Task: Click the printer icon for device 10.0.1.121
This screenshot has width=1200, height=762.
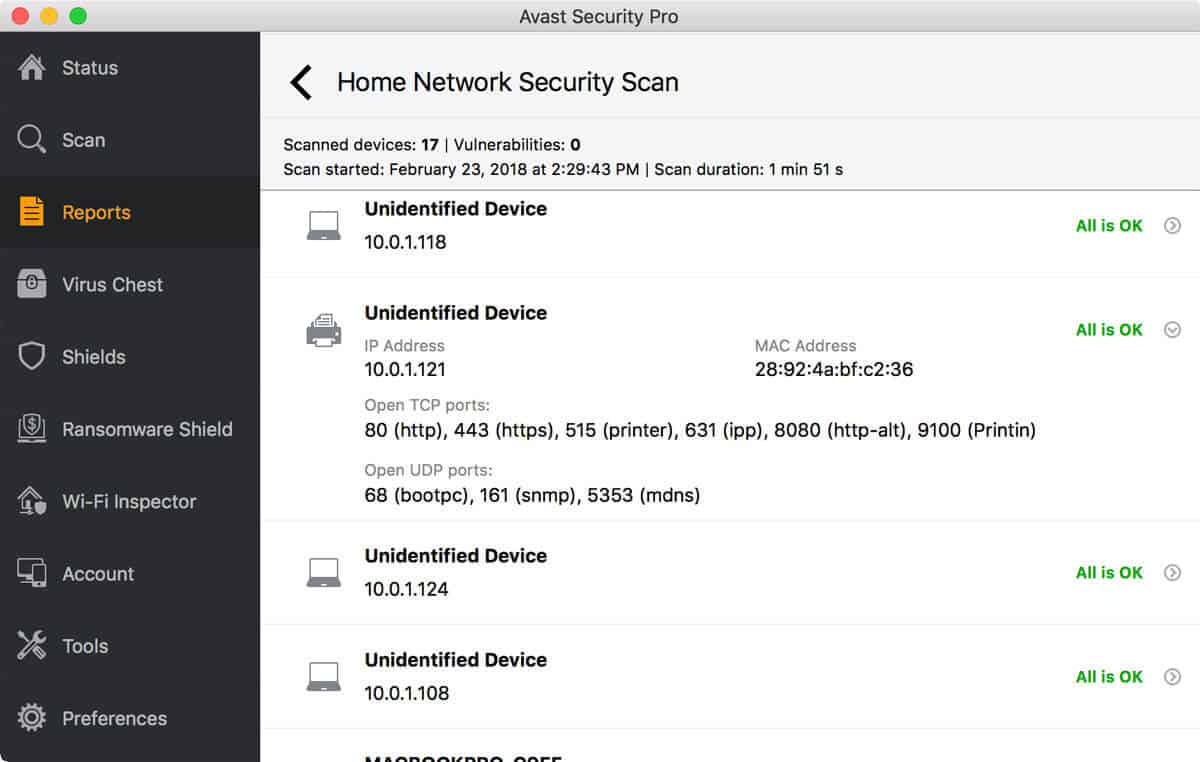Action: (x=323, y=330)
